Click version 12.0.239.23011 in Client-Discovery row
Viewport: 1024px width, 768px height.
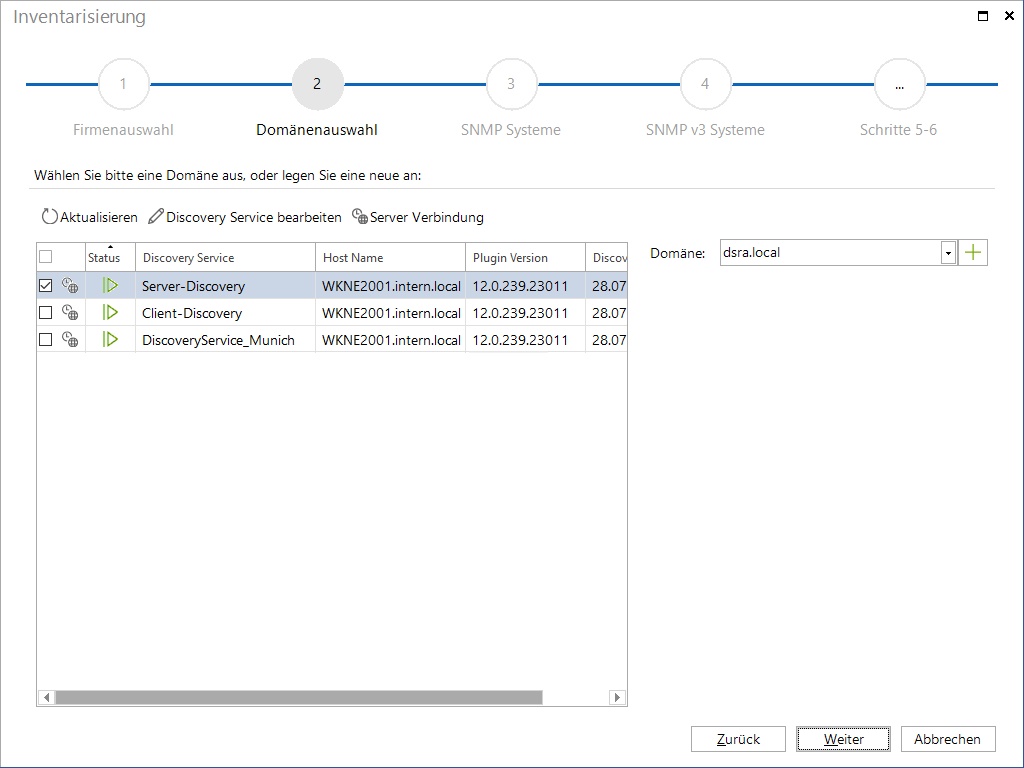coord(520,313)
